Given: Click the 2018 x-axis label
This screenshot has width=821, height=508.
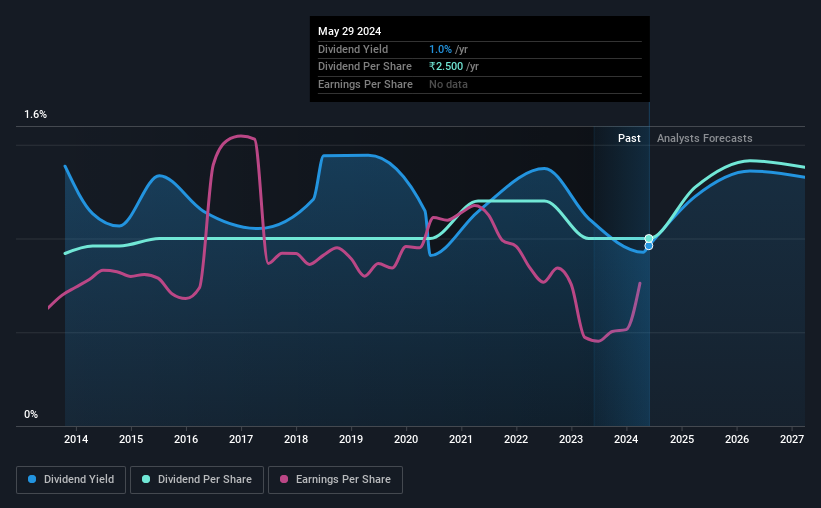Looking at the screenshot, I should click(x=296, y=439).
